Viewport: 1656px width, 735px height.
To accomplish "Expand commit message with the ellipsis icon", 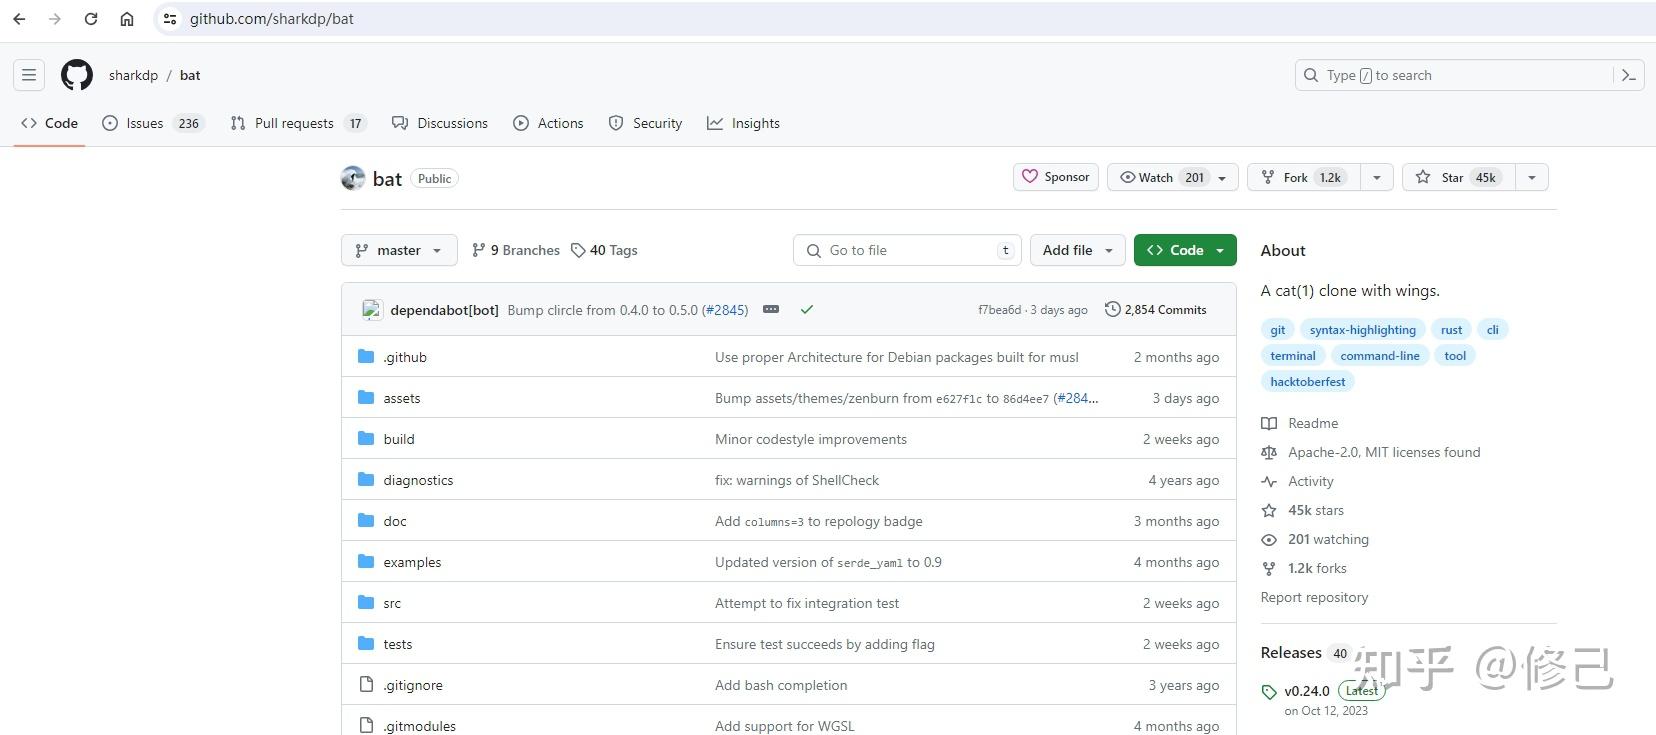I will pos(771,310).
